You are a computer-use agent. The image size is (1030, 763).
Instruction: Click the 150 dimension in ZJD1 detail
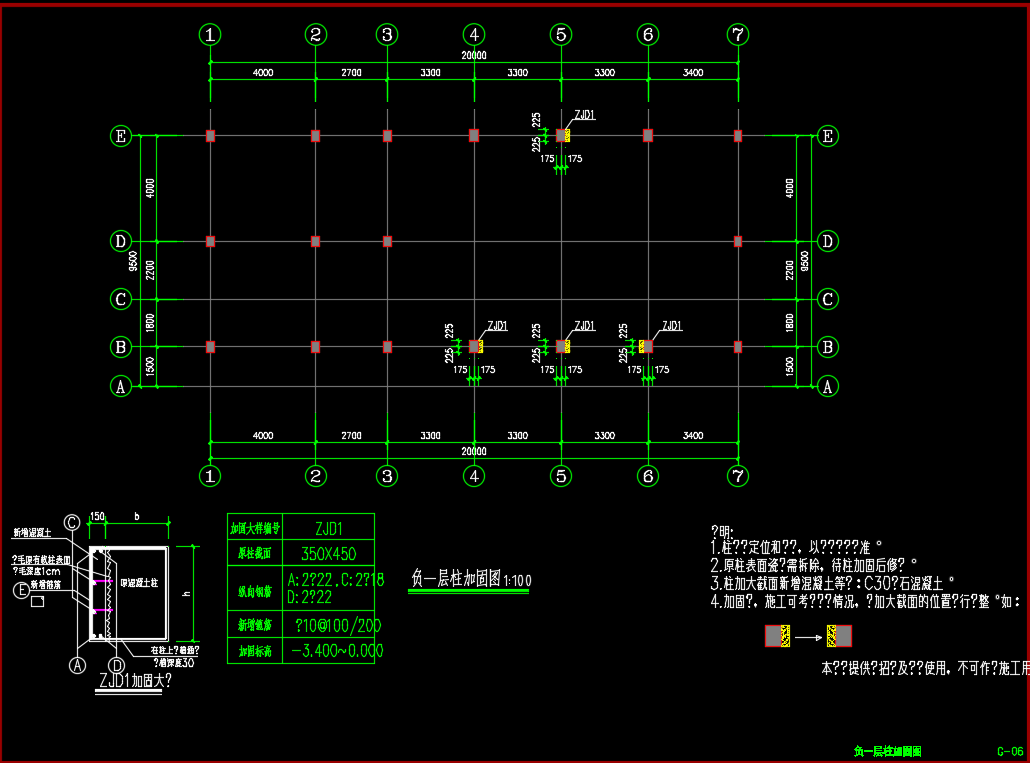coord(97,517)
